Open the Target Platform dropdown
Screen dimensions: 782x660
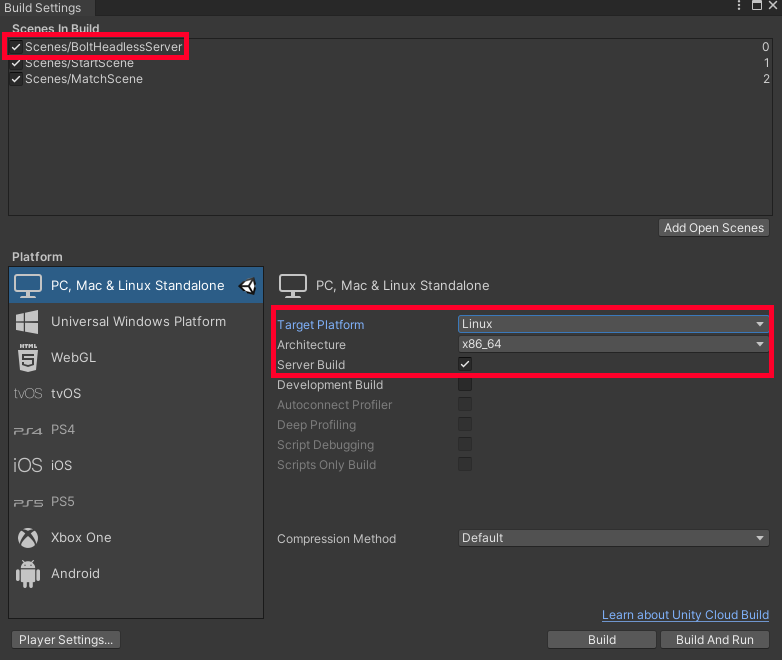click(613, 324)
